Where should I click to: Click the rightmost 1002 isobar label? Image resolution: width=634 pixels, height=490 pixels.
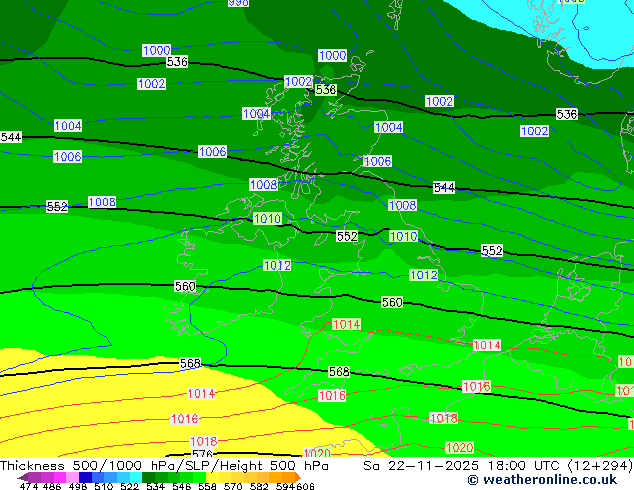coord(535,131)
